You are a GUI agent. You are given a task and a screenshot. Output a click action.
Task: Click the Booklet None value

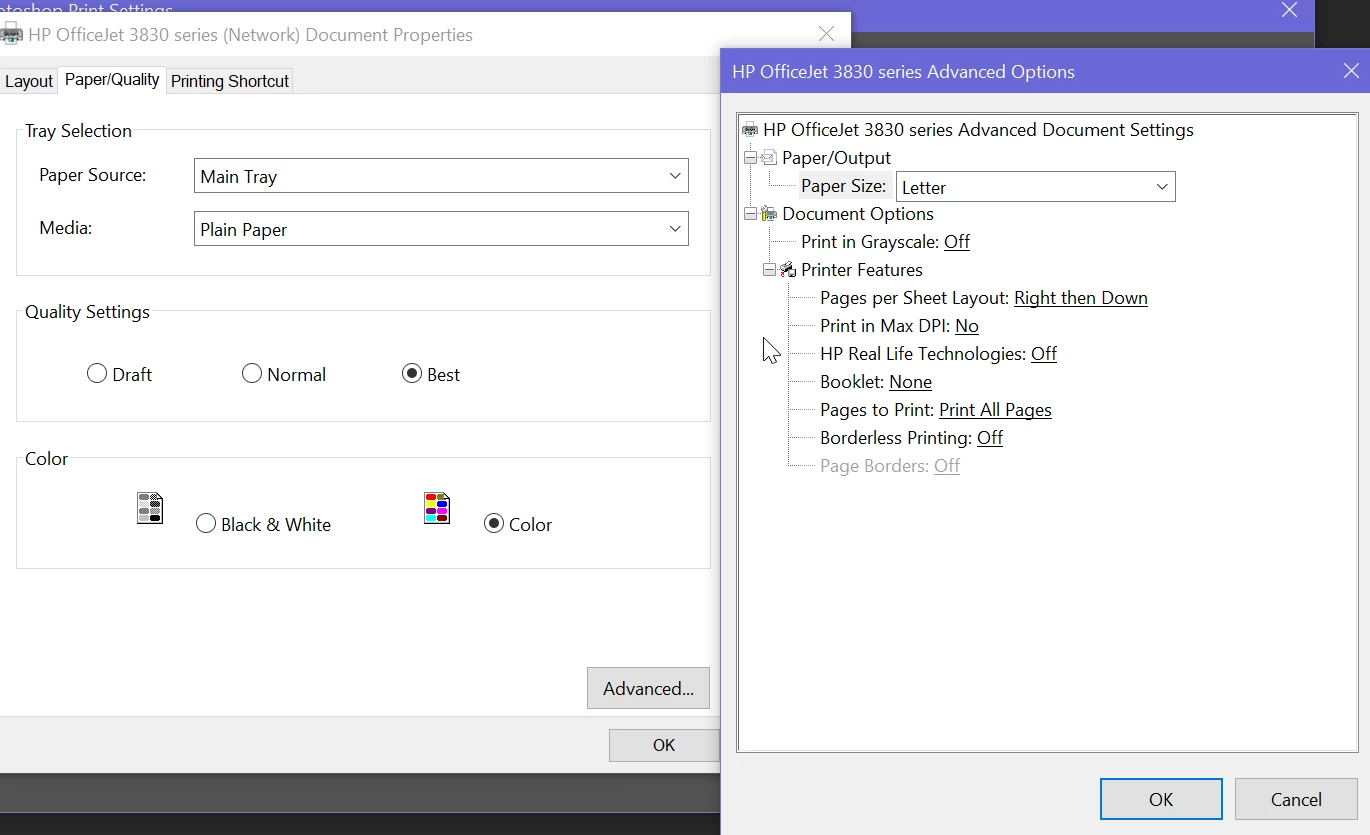point(911,382)
